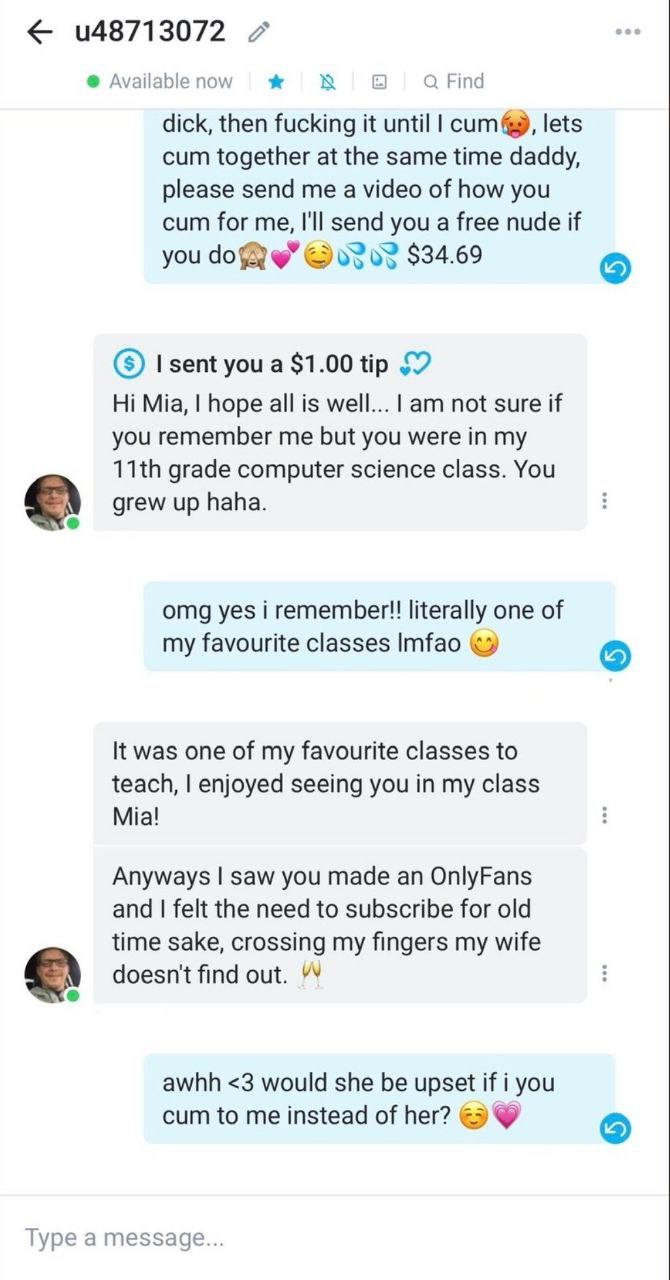The width and height of the screenshot is (670, 1280).
Task: Open the chat media gallery icon
Action: 380,82
